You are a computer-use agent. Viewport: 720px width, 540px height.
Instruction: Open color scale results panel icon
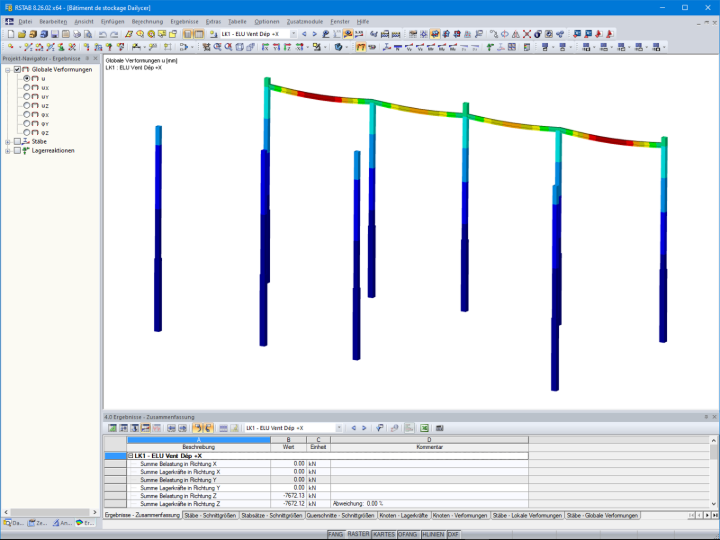point(527,47)
